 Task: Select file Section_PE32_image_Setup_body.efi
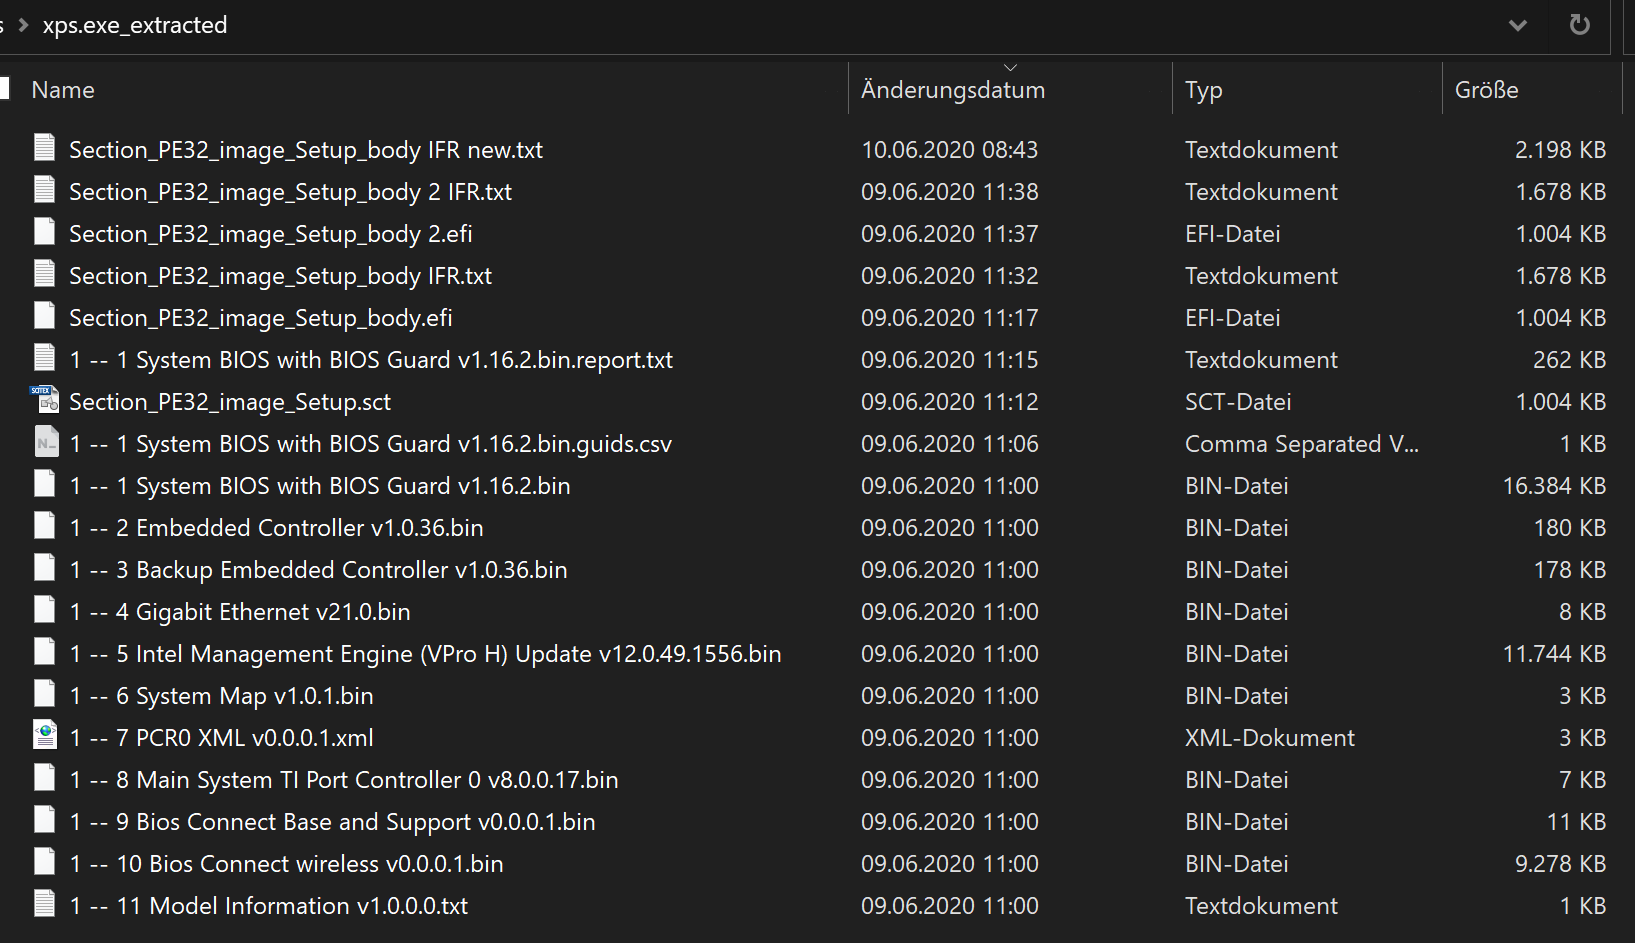261,318
